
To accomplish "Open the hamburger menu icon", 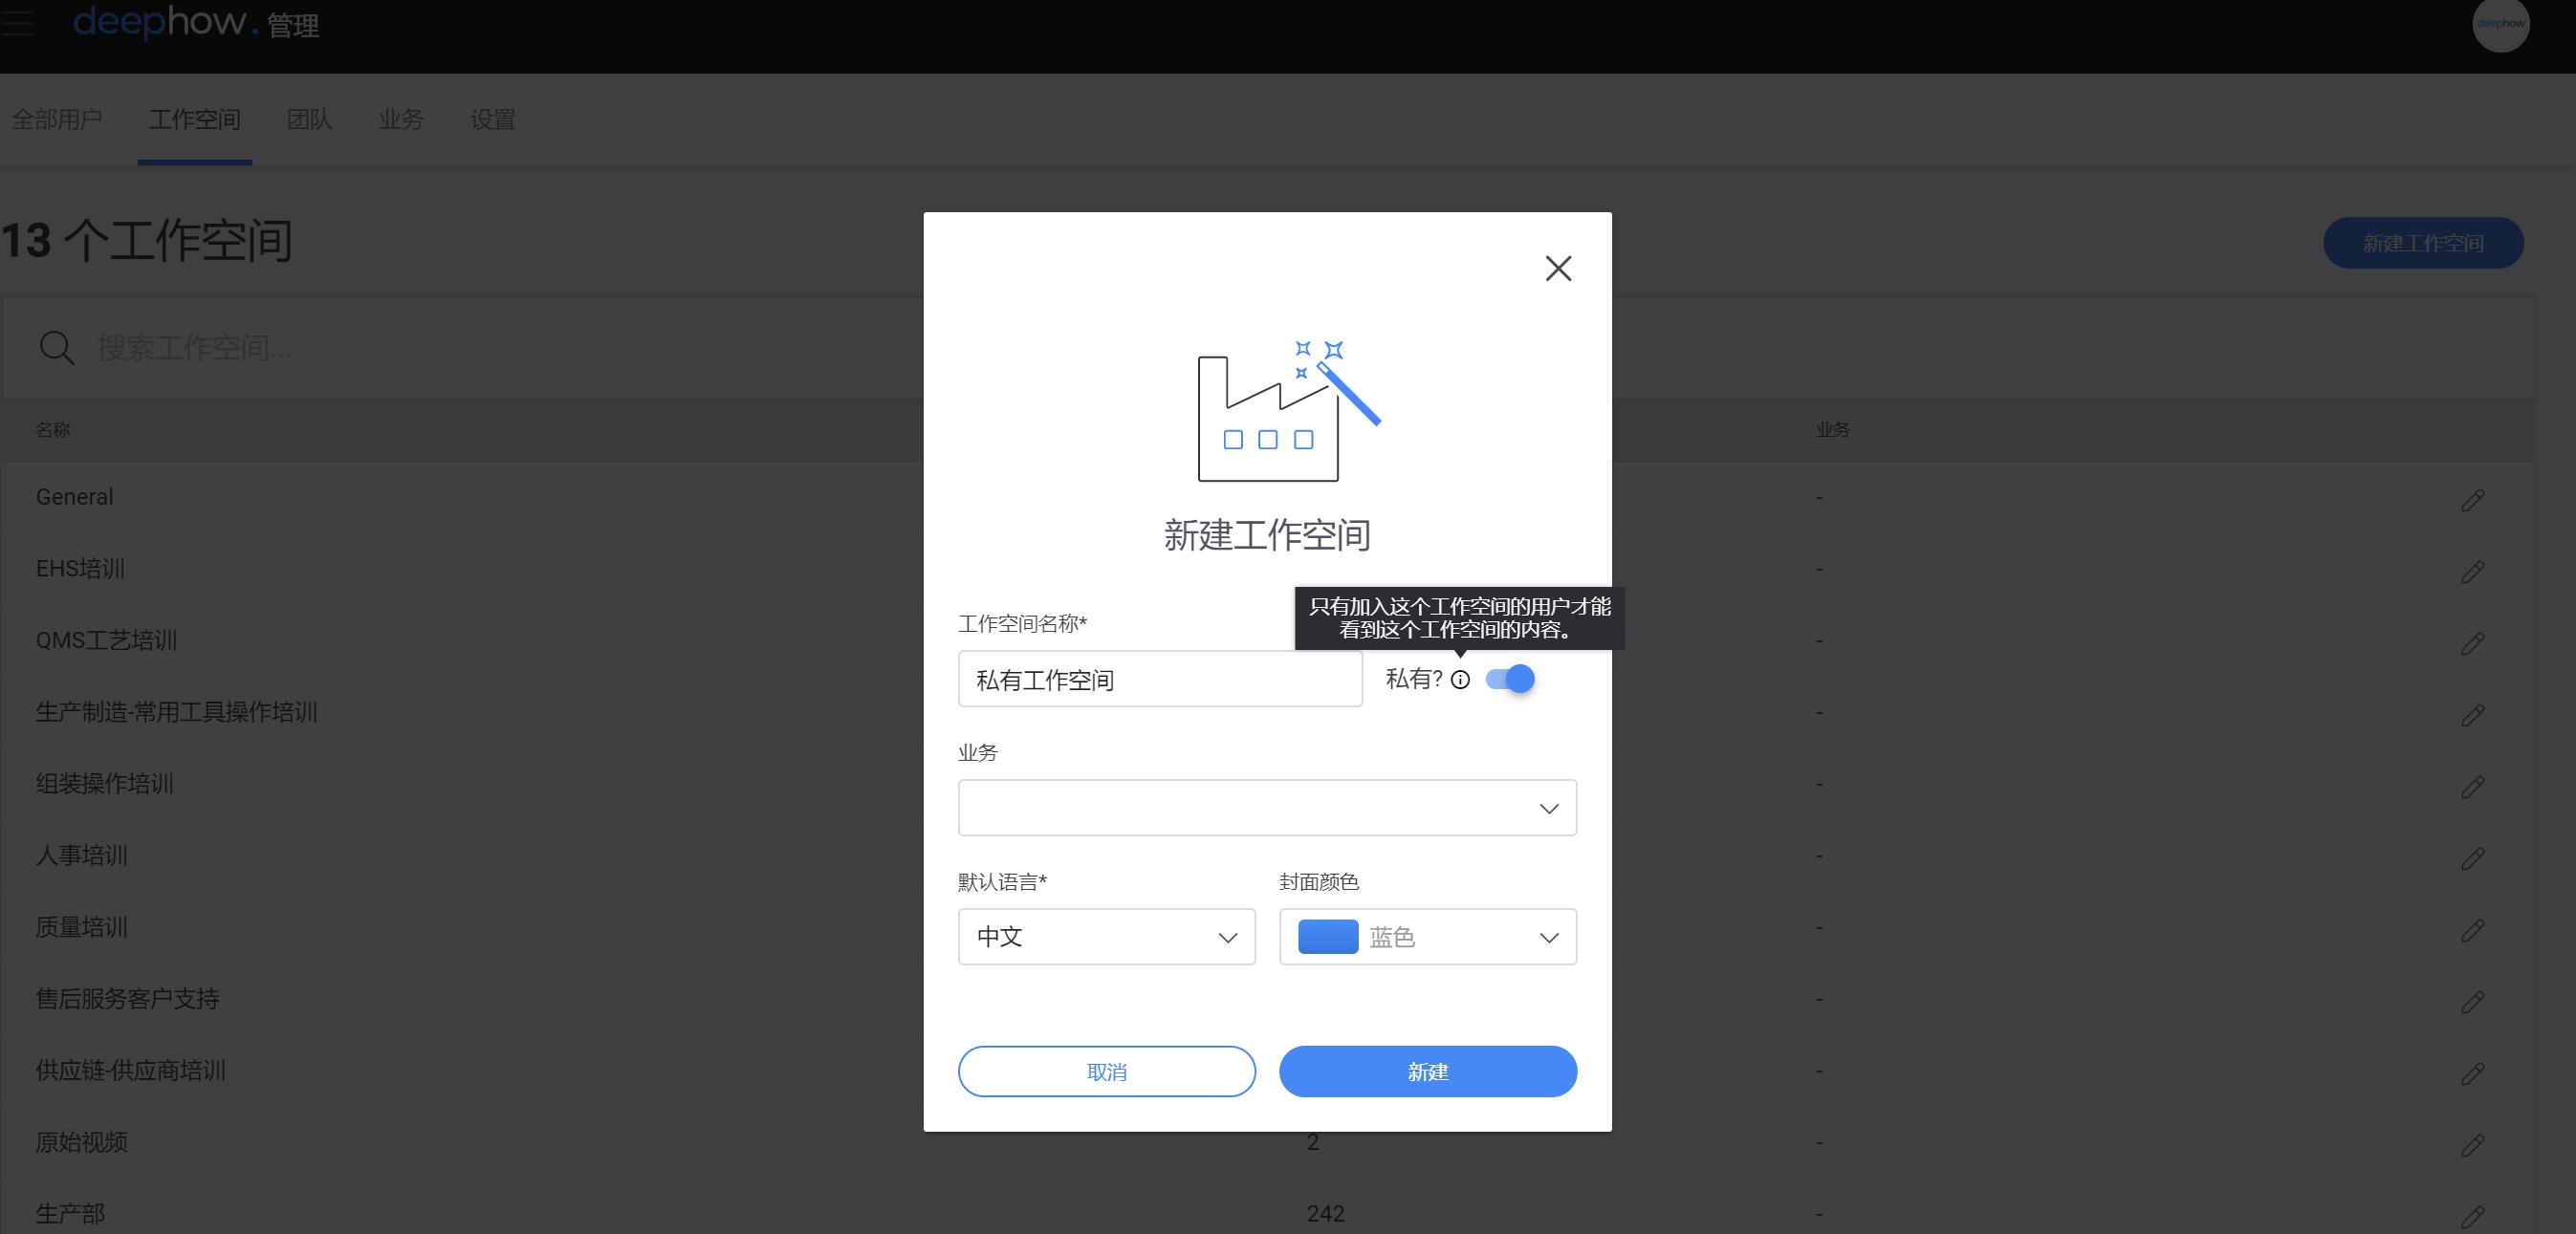I will (17, 22).
